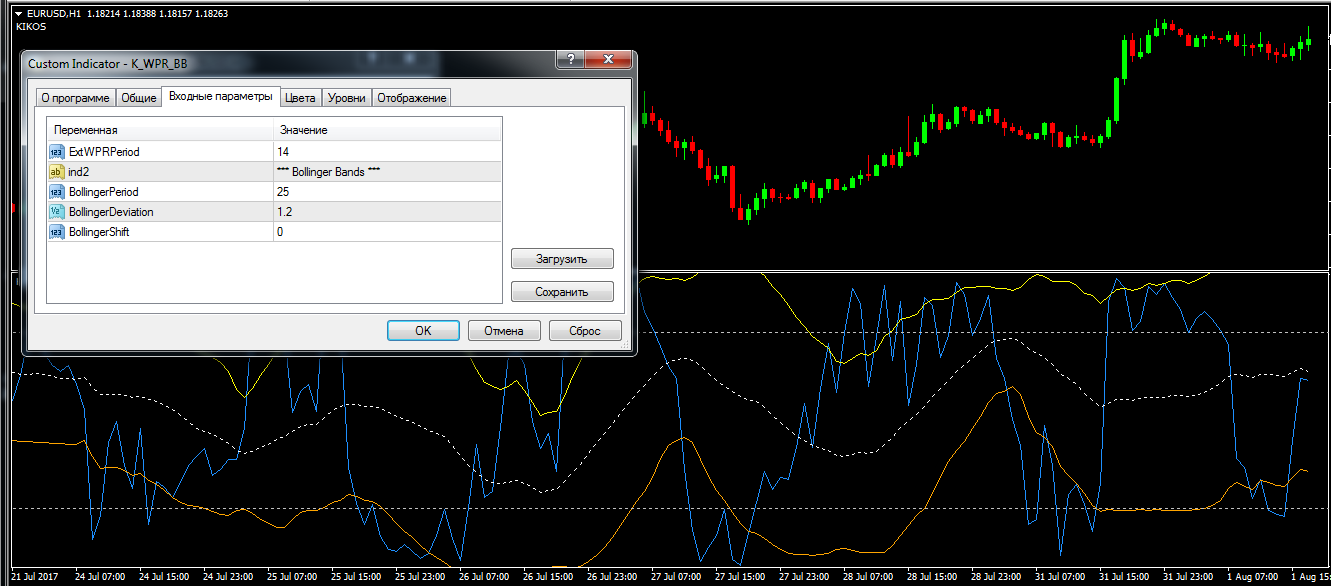Click the integer icon beside BollingerPeriod
Viewport: 1331px width, 586px height.
(x=56, y=192)
